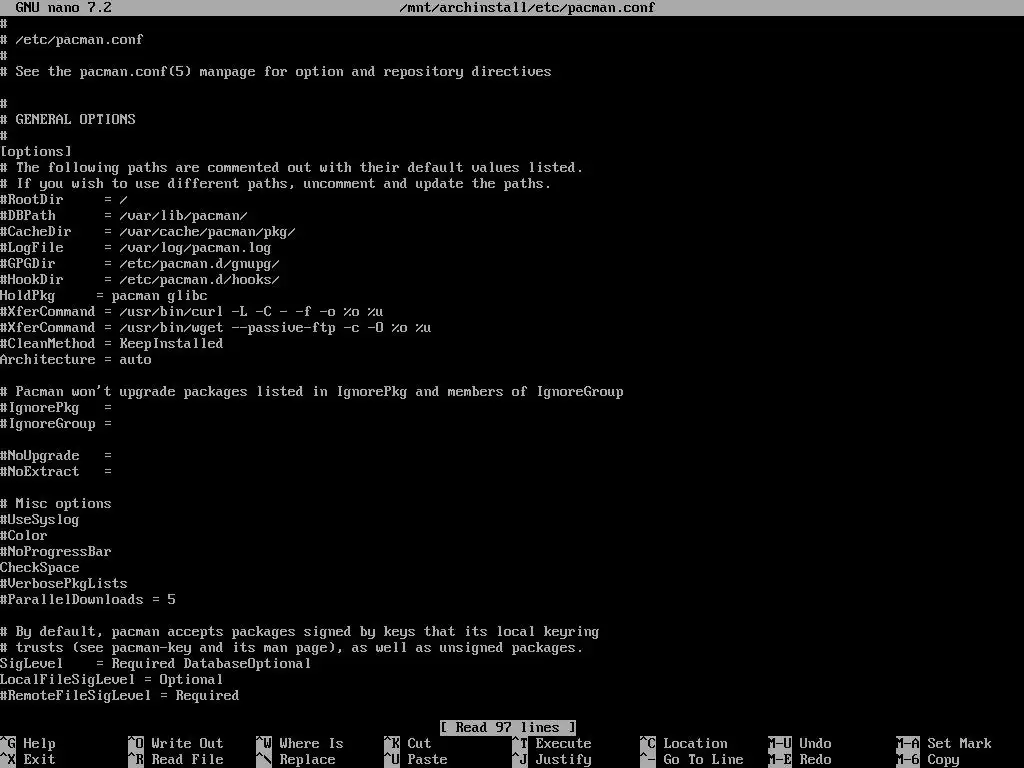Place cursor on the curl #XferCommand line
This screenshot has width=1024, height=768.
192,312
